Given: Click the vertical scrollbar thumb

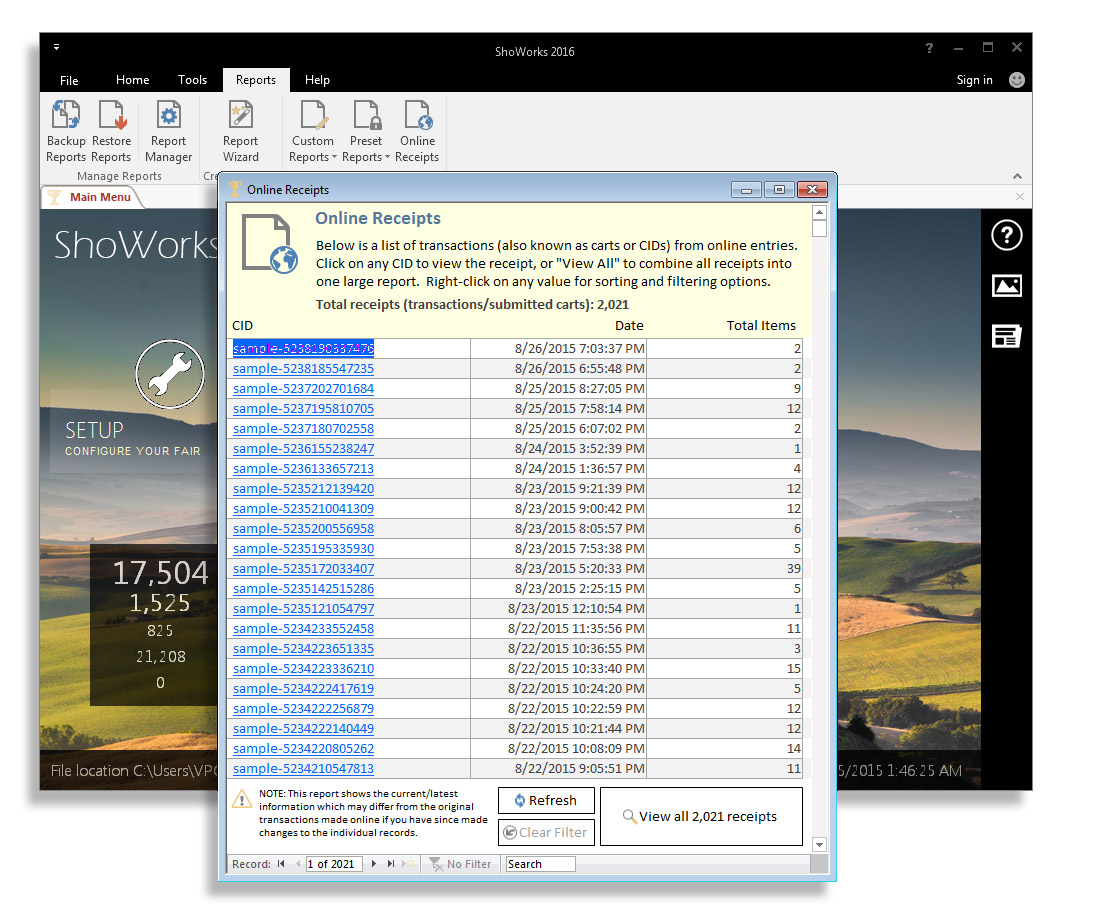Looking at the screenshot, I should point(820,228).
